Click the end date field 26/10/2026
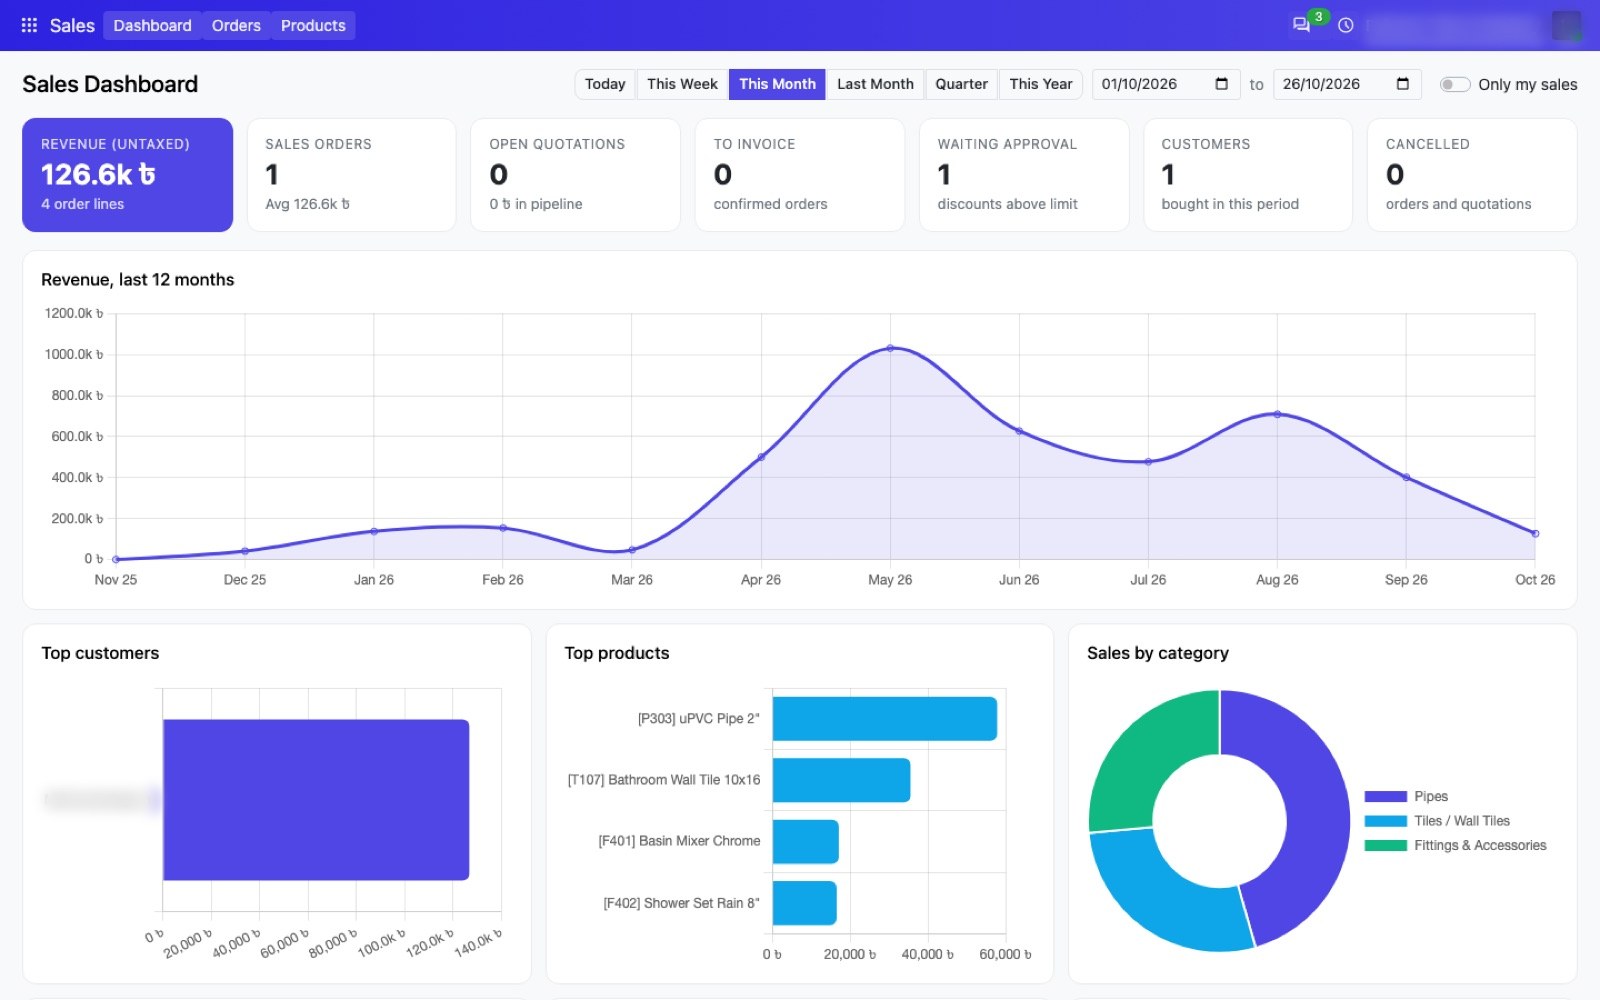This screenshot has width=1600, height=1000. (1347, 84)
